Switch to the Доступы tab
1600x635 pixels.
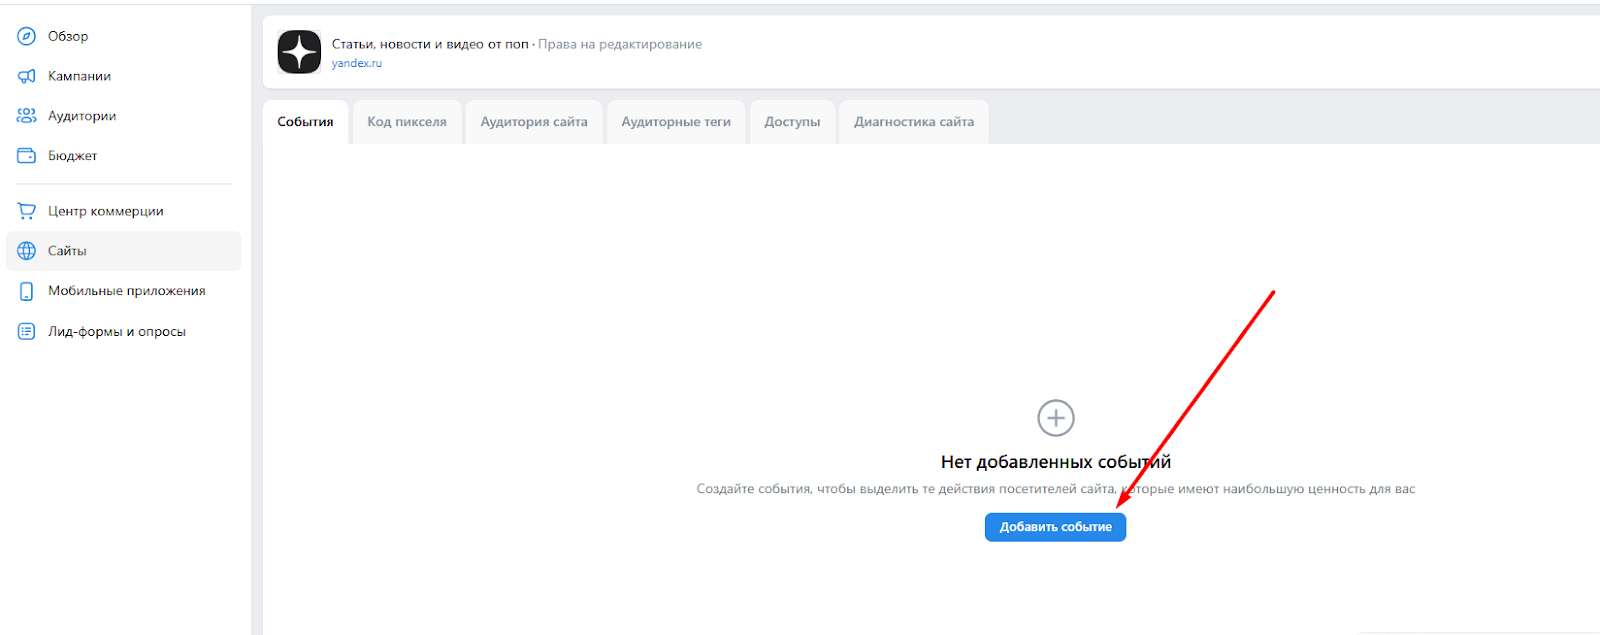pos(792,122)
